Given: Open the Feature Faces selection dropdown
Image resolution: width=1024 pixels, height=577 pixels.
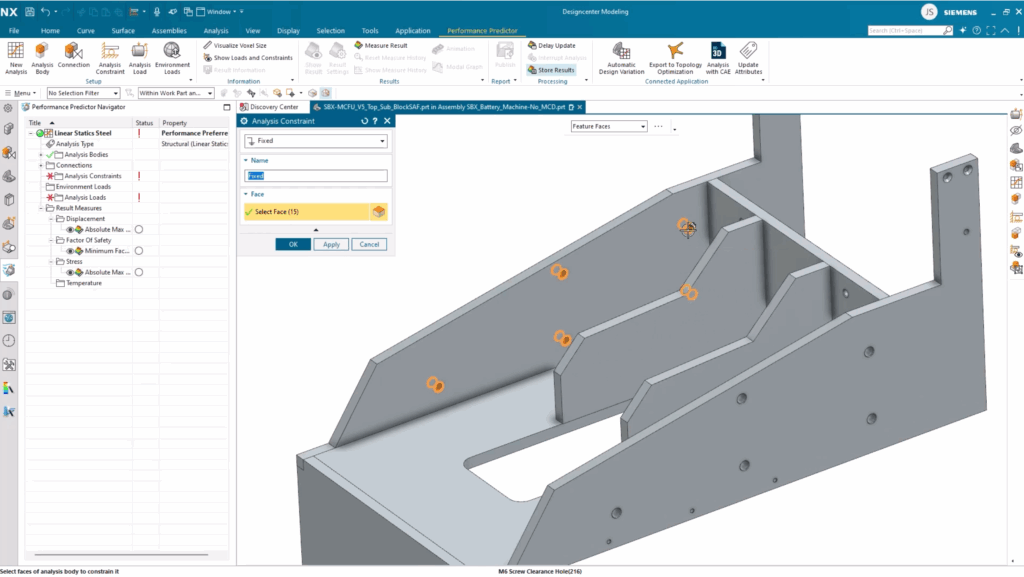Looking at the screenshot, I should [x=609, y=126].
